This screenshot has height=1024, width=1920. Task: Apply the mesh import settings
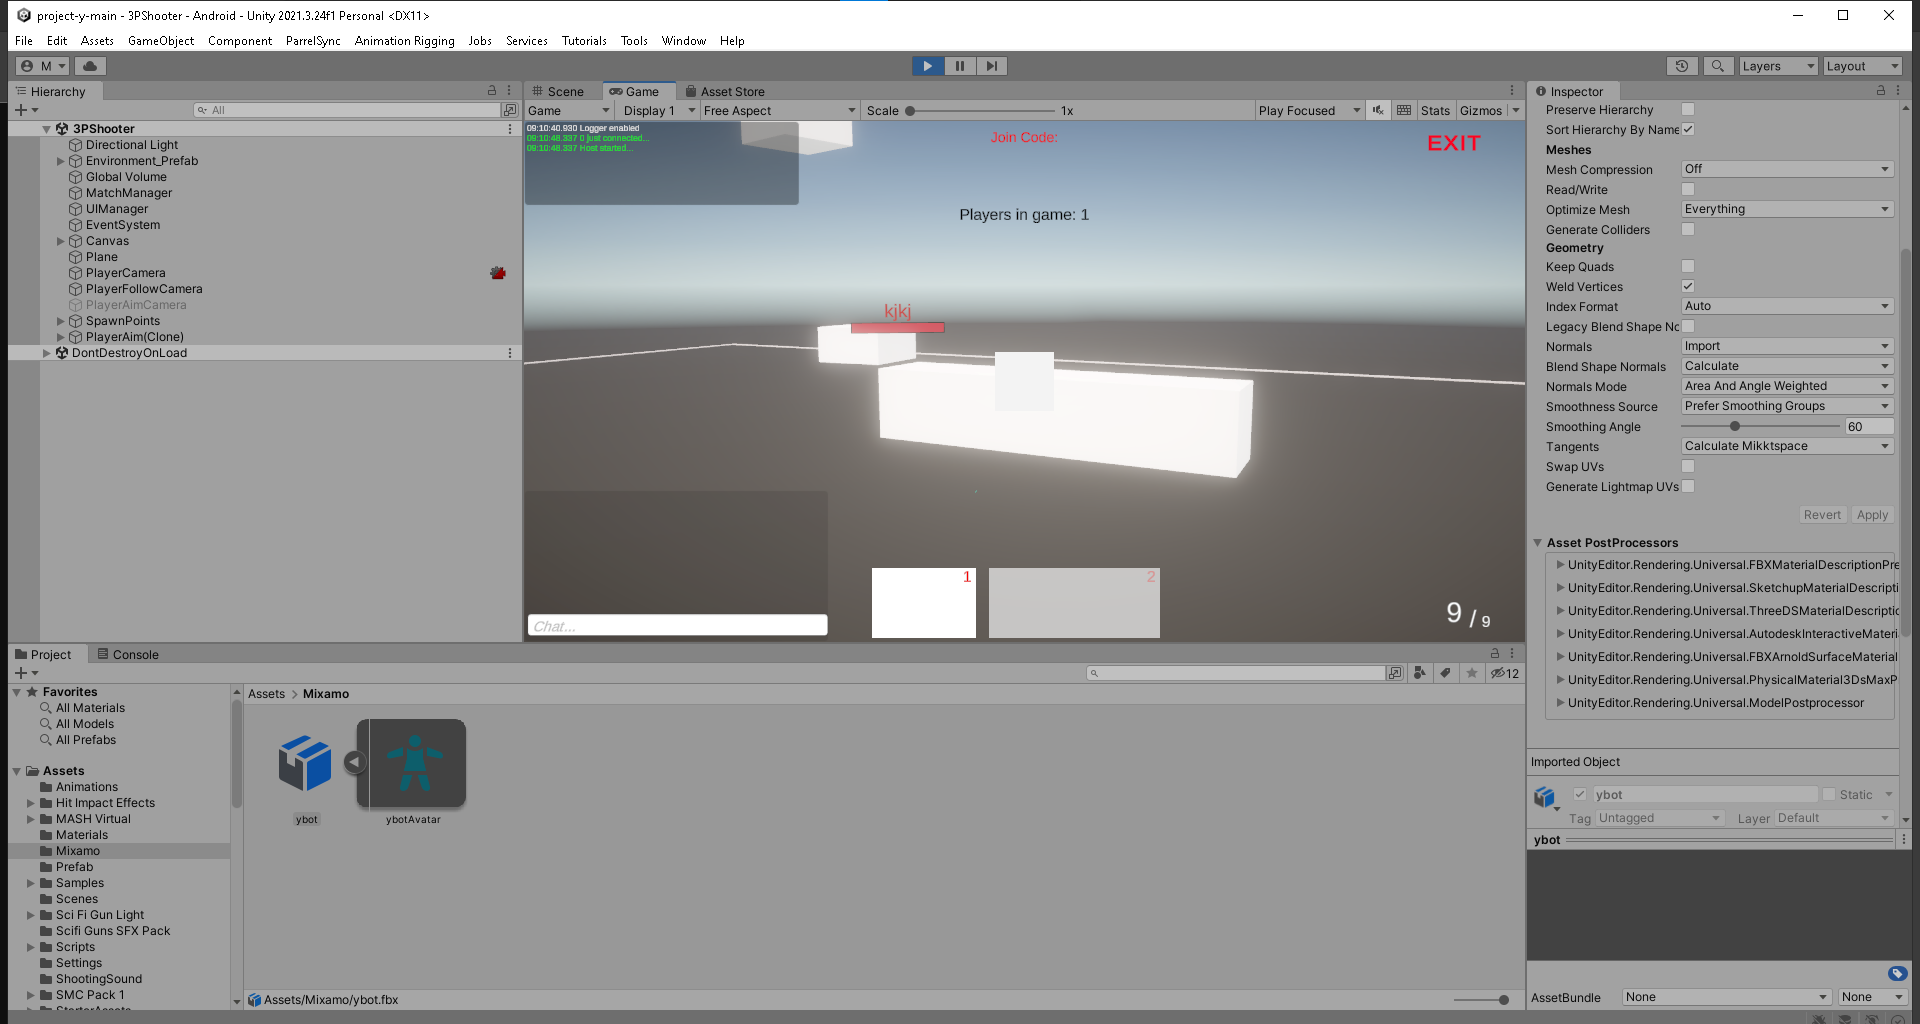1871,514
